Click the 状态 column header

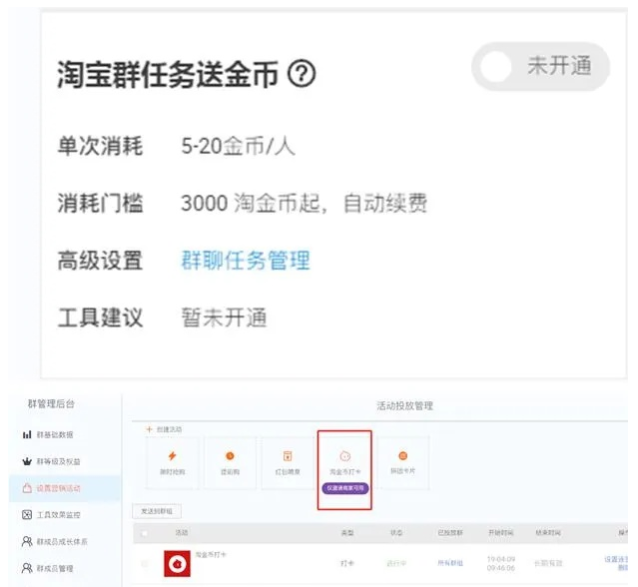396,532
